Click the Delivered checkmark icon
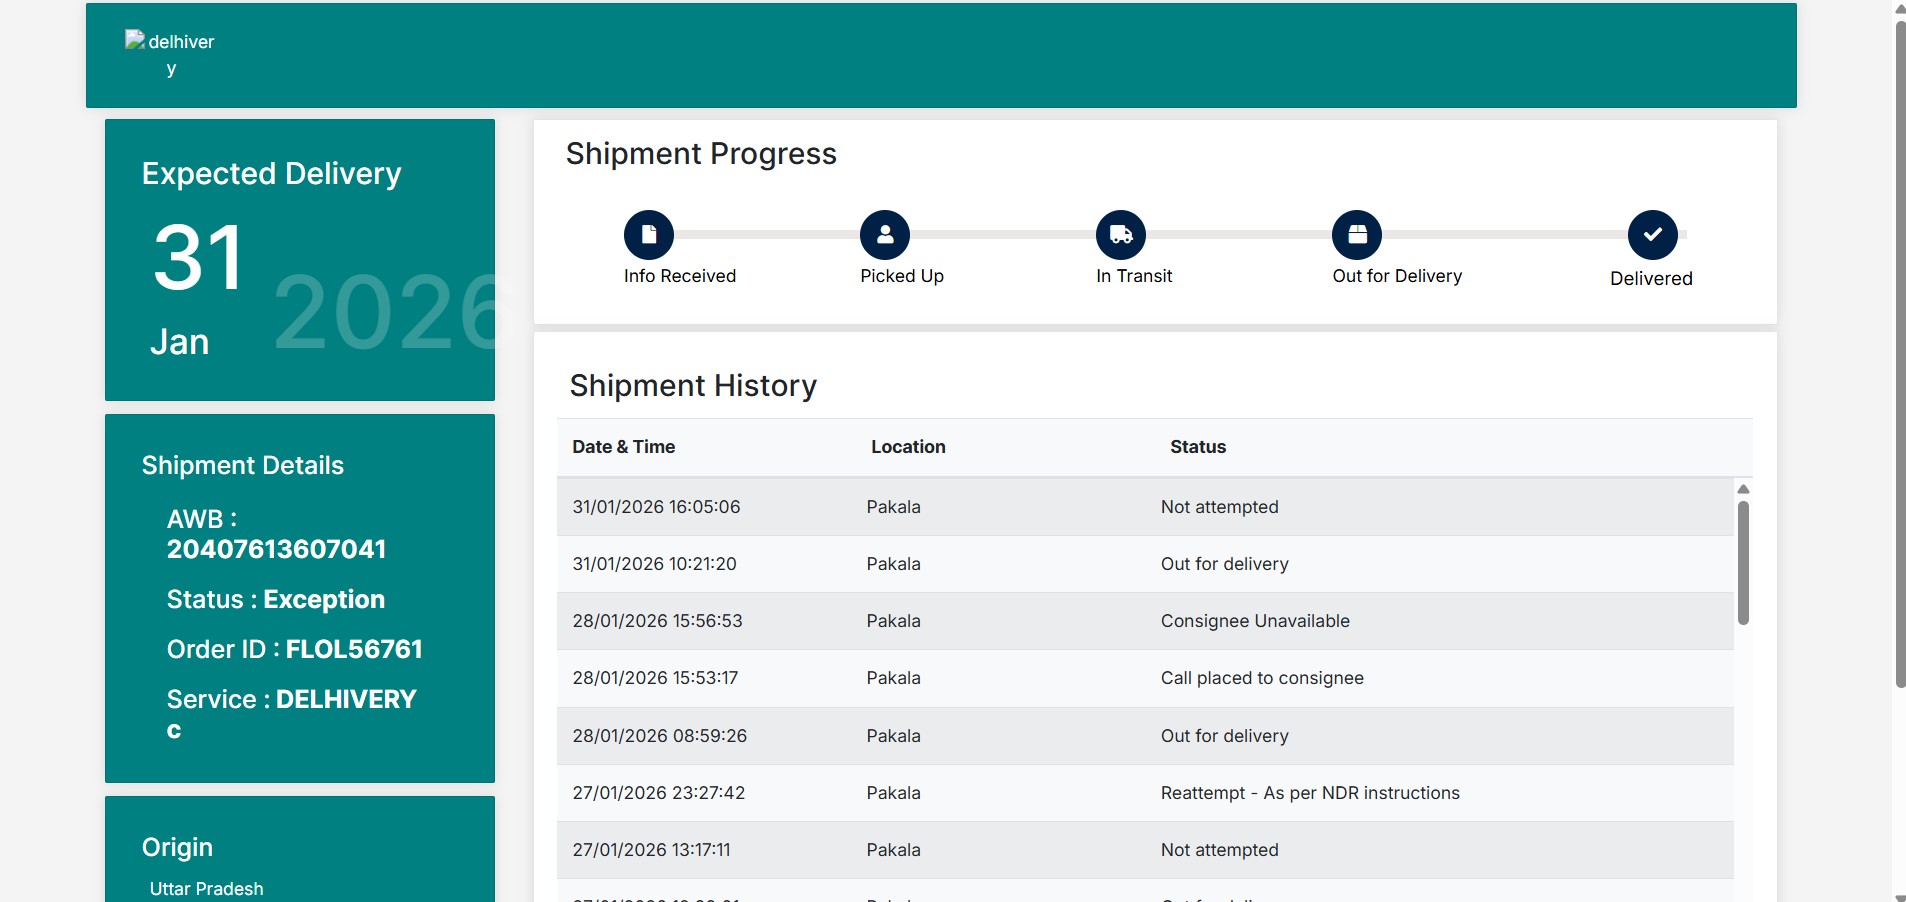The image size is (1906, 902). tap(1653, 235)
